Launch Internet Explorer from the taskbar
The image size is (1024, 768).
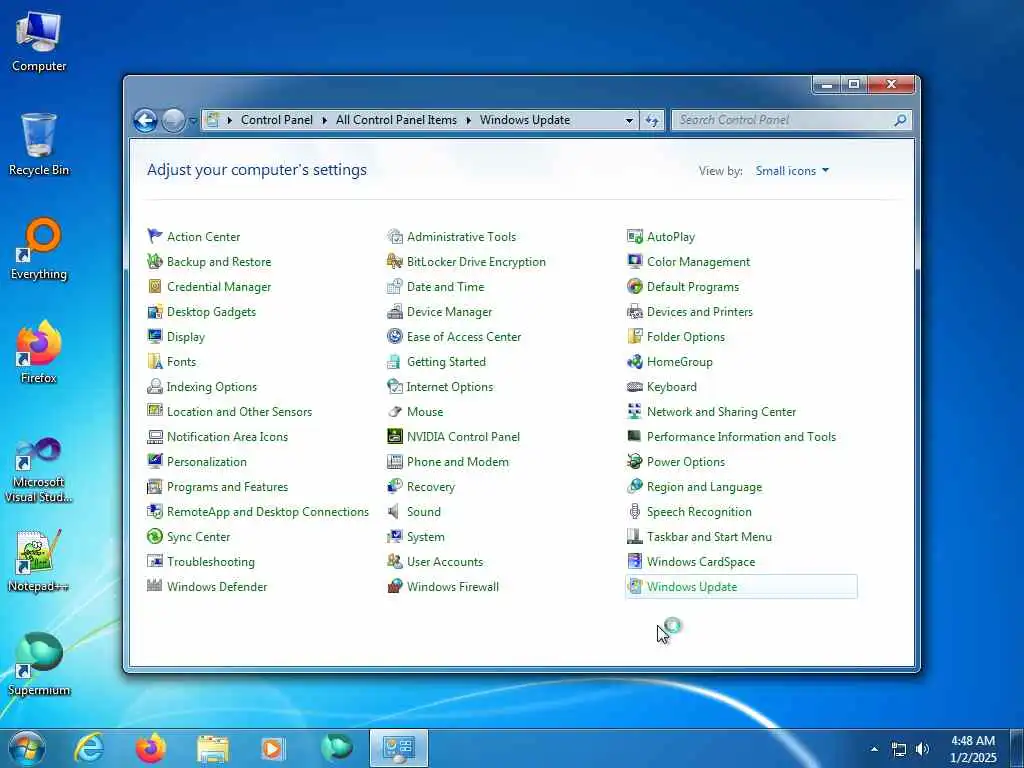click(89, 748)
